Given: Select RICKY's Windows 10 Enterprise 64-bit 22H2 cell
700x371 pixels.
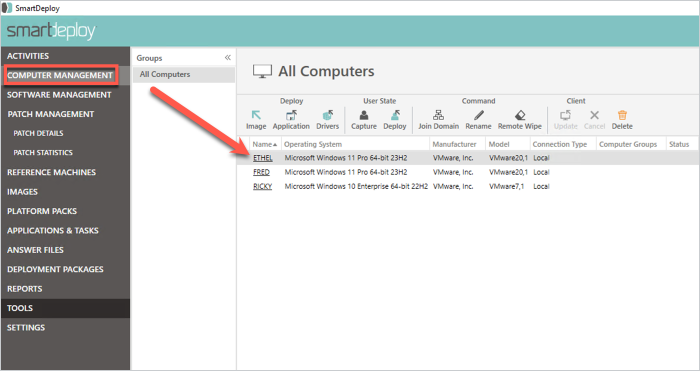Looking at the screenshot, I should (x=356, y=187).
